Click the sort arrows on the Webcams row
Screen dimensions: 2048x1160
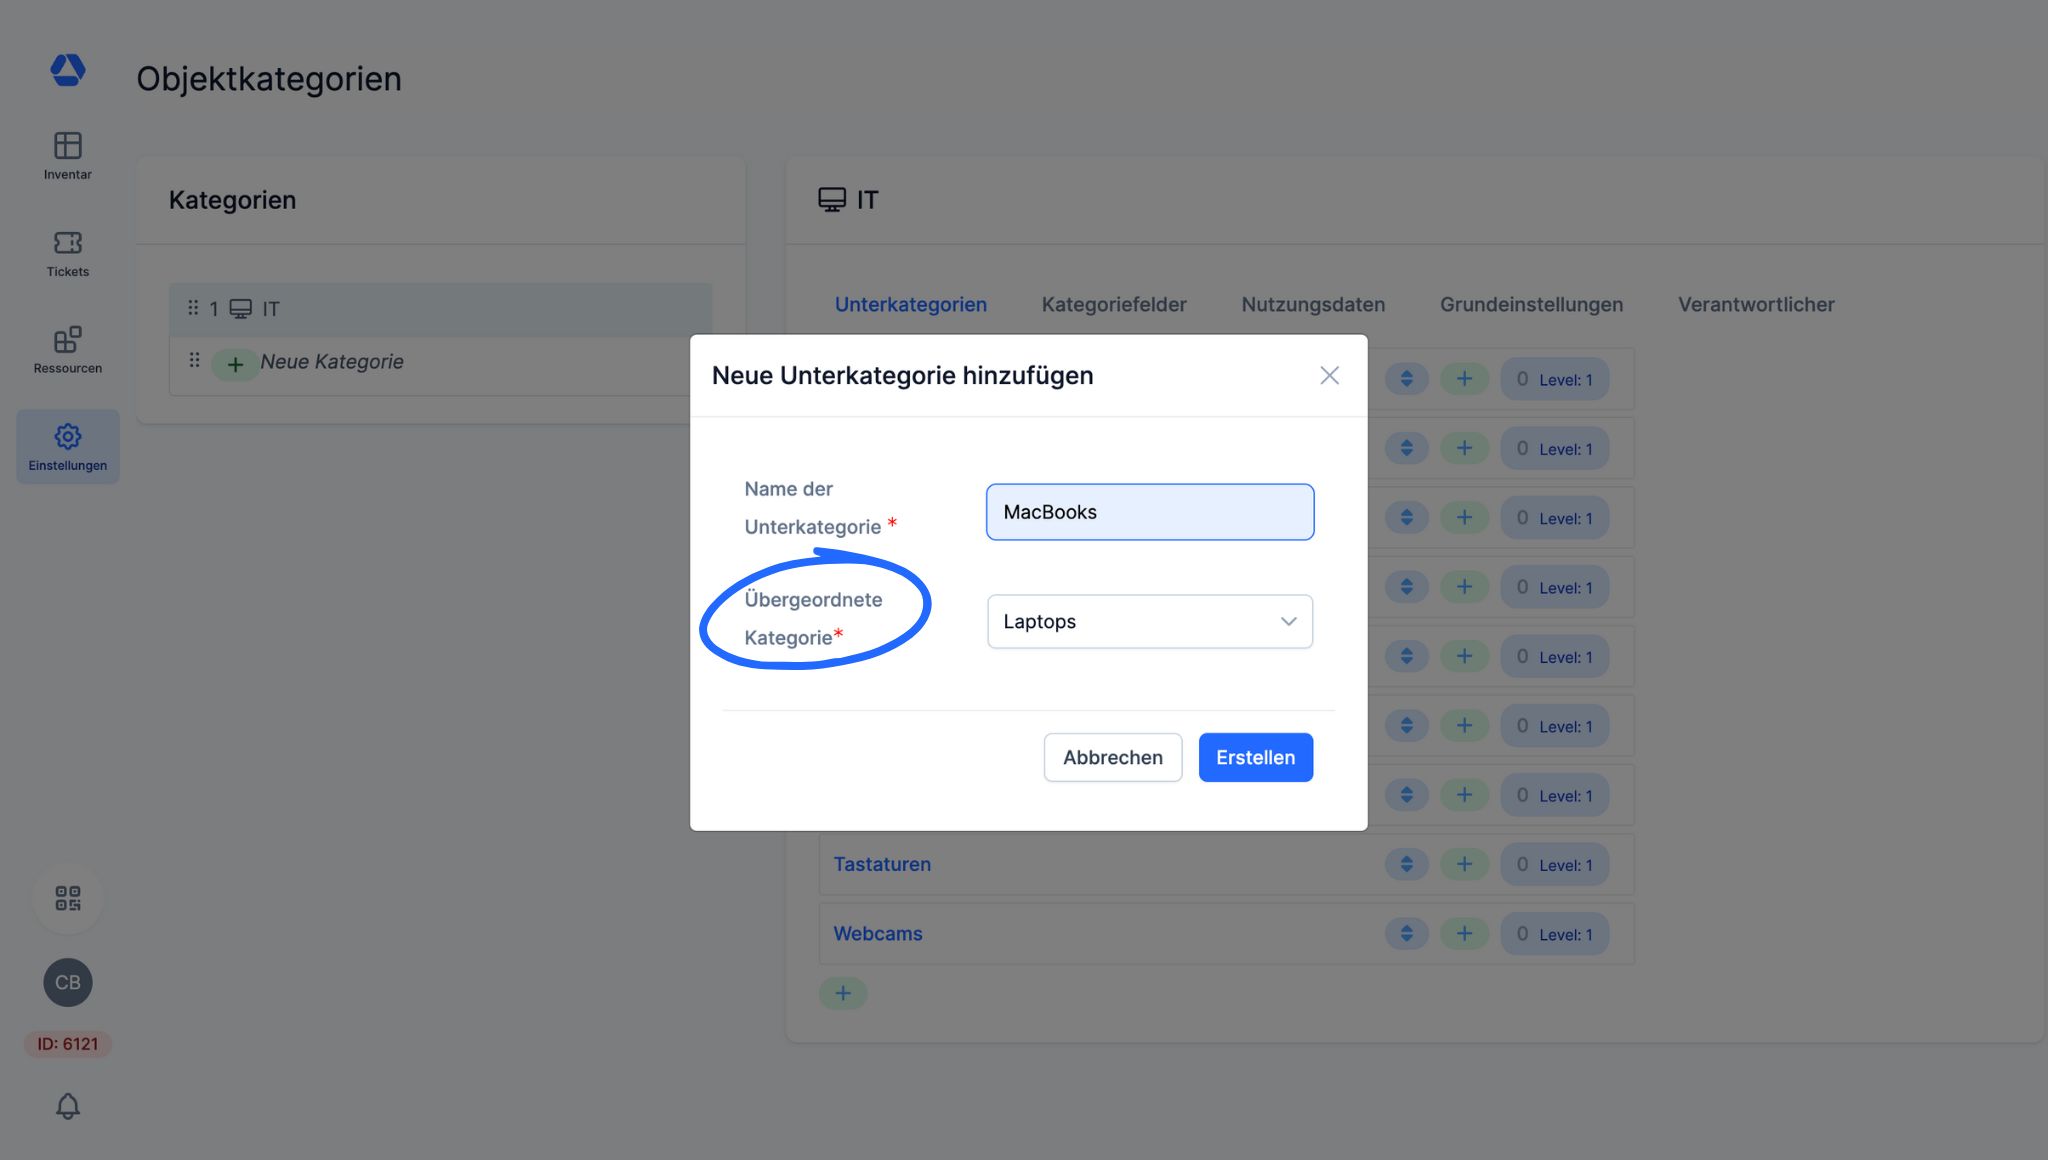click(1406, 933)
